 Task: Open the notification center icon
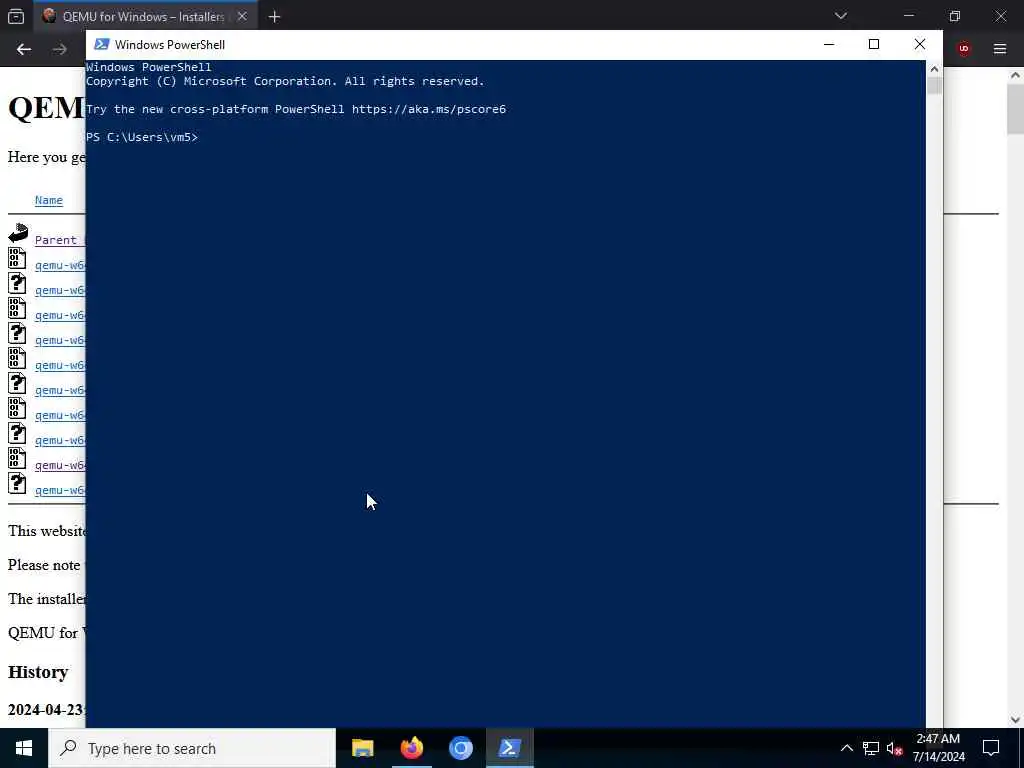[x=991, y=748]
